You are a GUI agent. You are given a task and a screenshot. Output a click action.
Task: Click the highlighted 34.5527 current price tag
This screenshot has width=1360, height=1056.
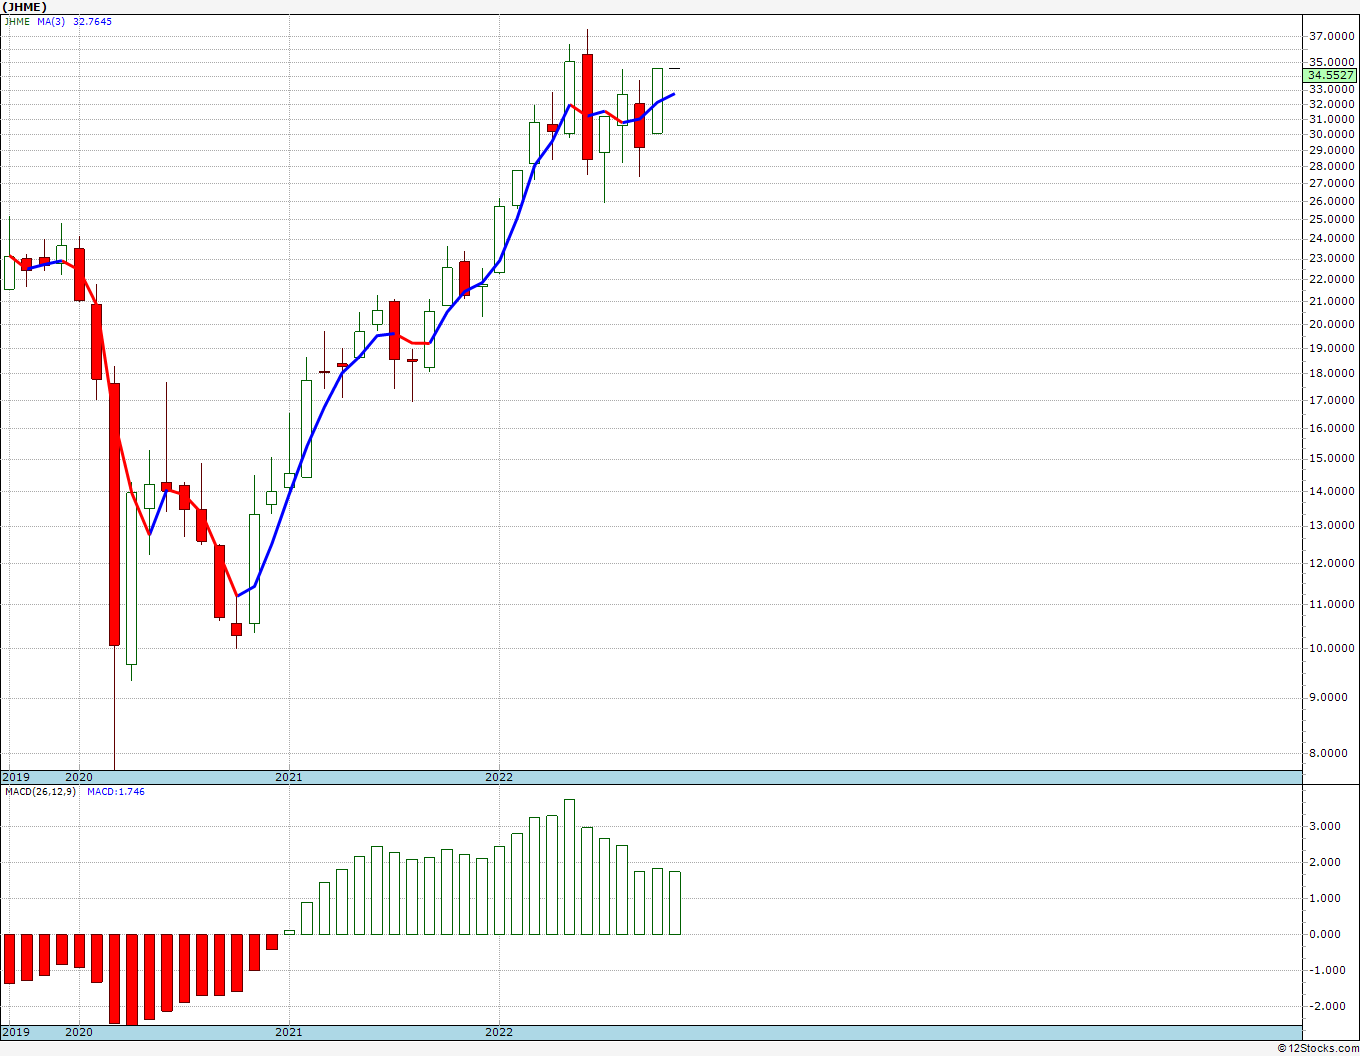click(x=1331, y=75)
